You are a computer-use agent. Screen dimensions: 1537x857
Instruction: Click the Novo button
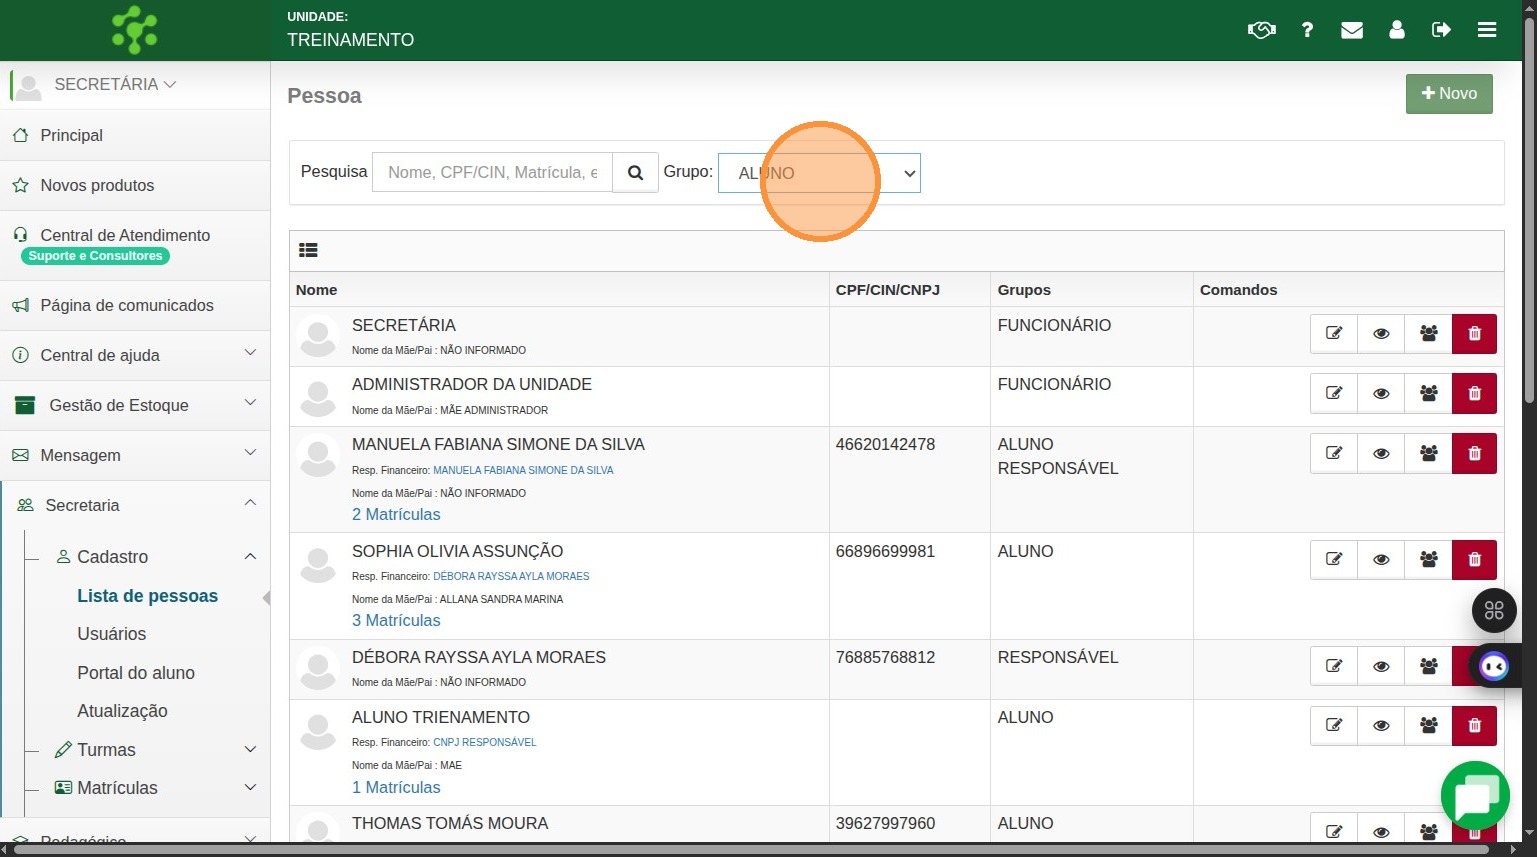click(x=1449, y=94)
